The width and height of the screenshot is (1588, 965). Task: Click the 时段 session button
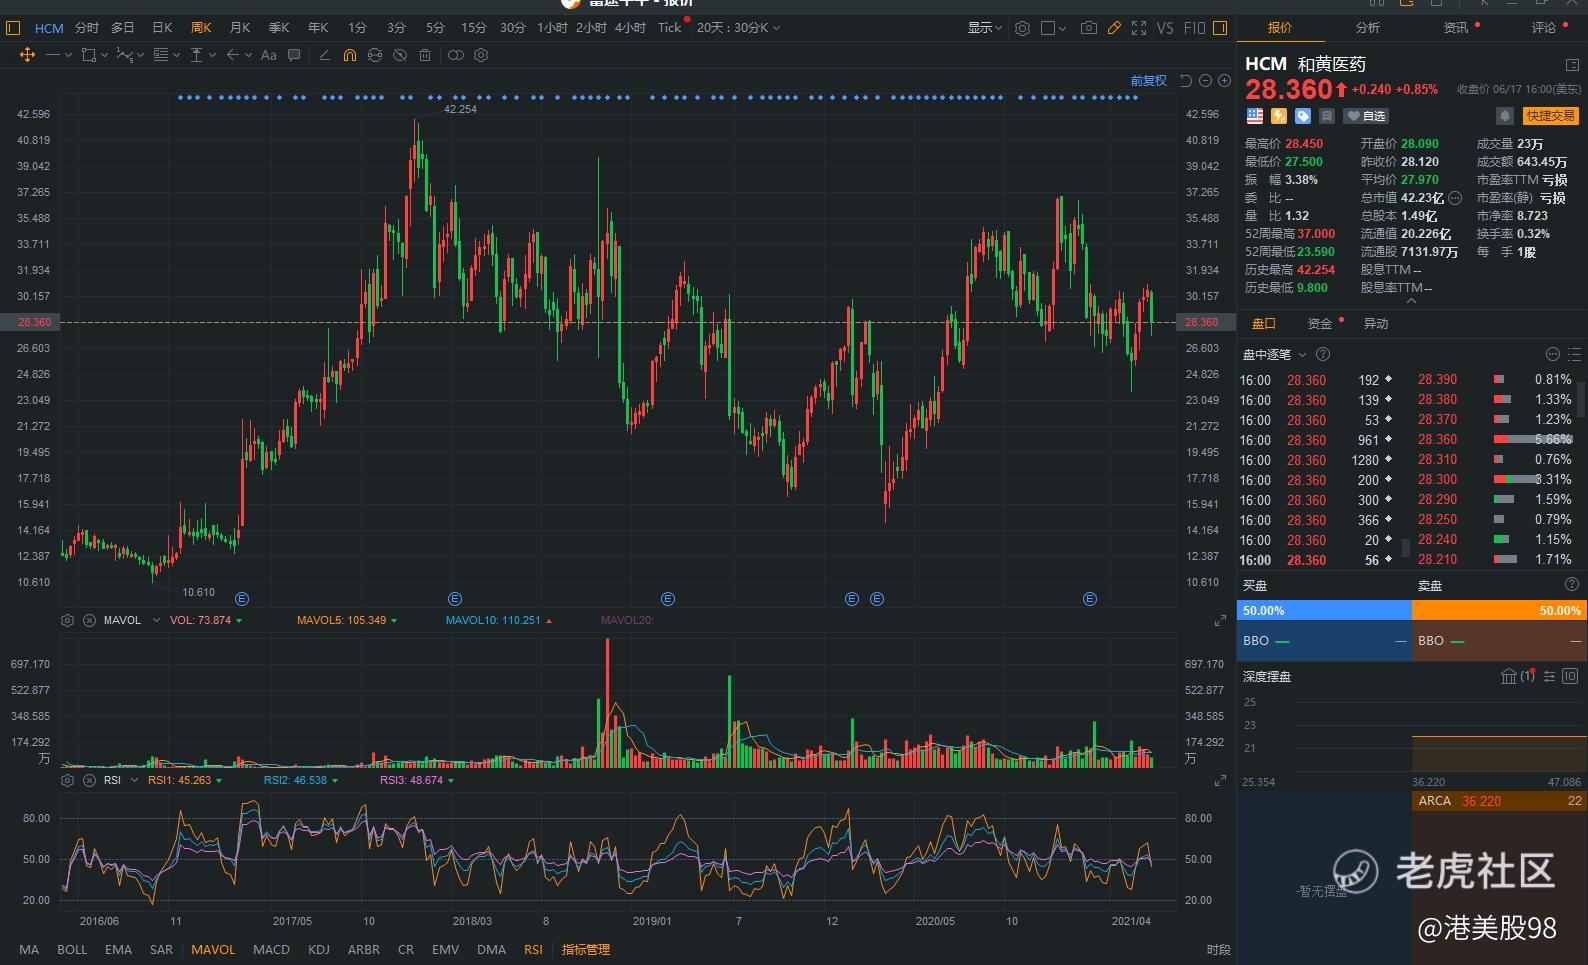[1218, 950]
